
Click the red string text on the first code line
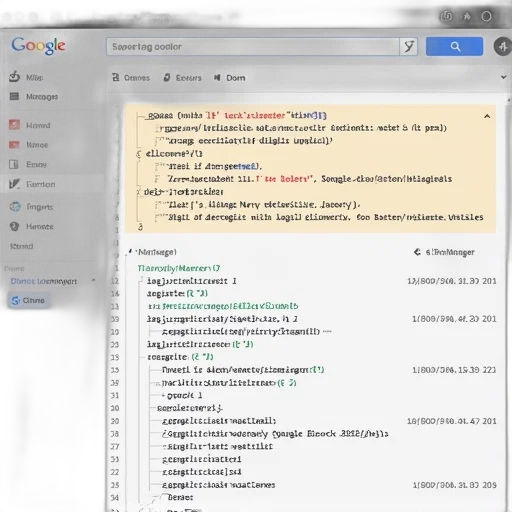click(x=245, y=115)
